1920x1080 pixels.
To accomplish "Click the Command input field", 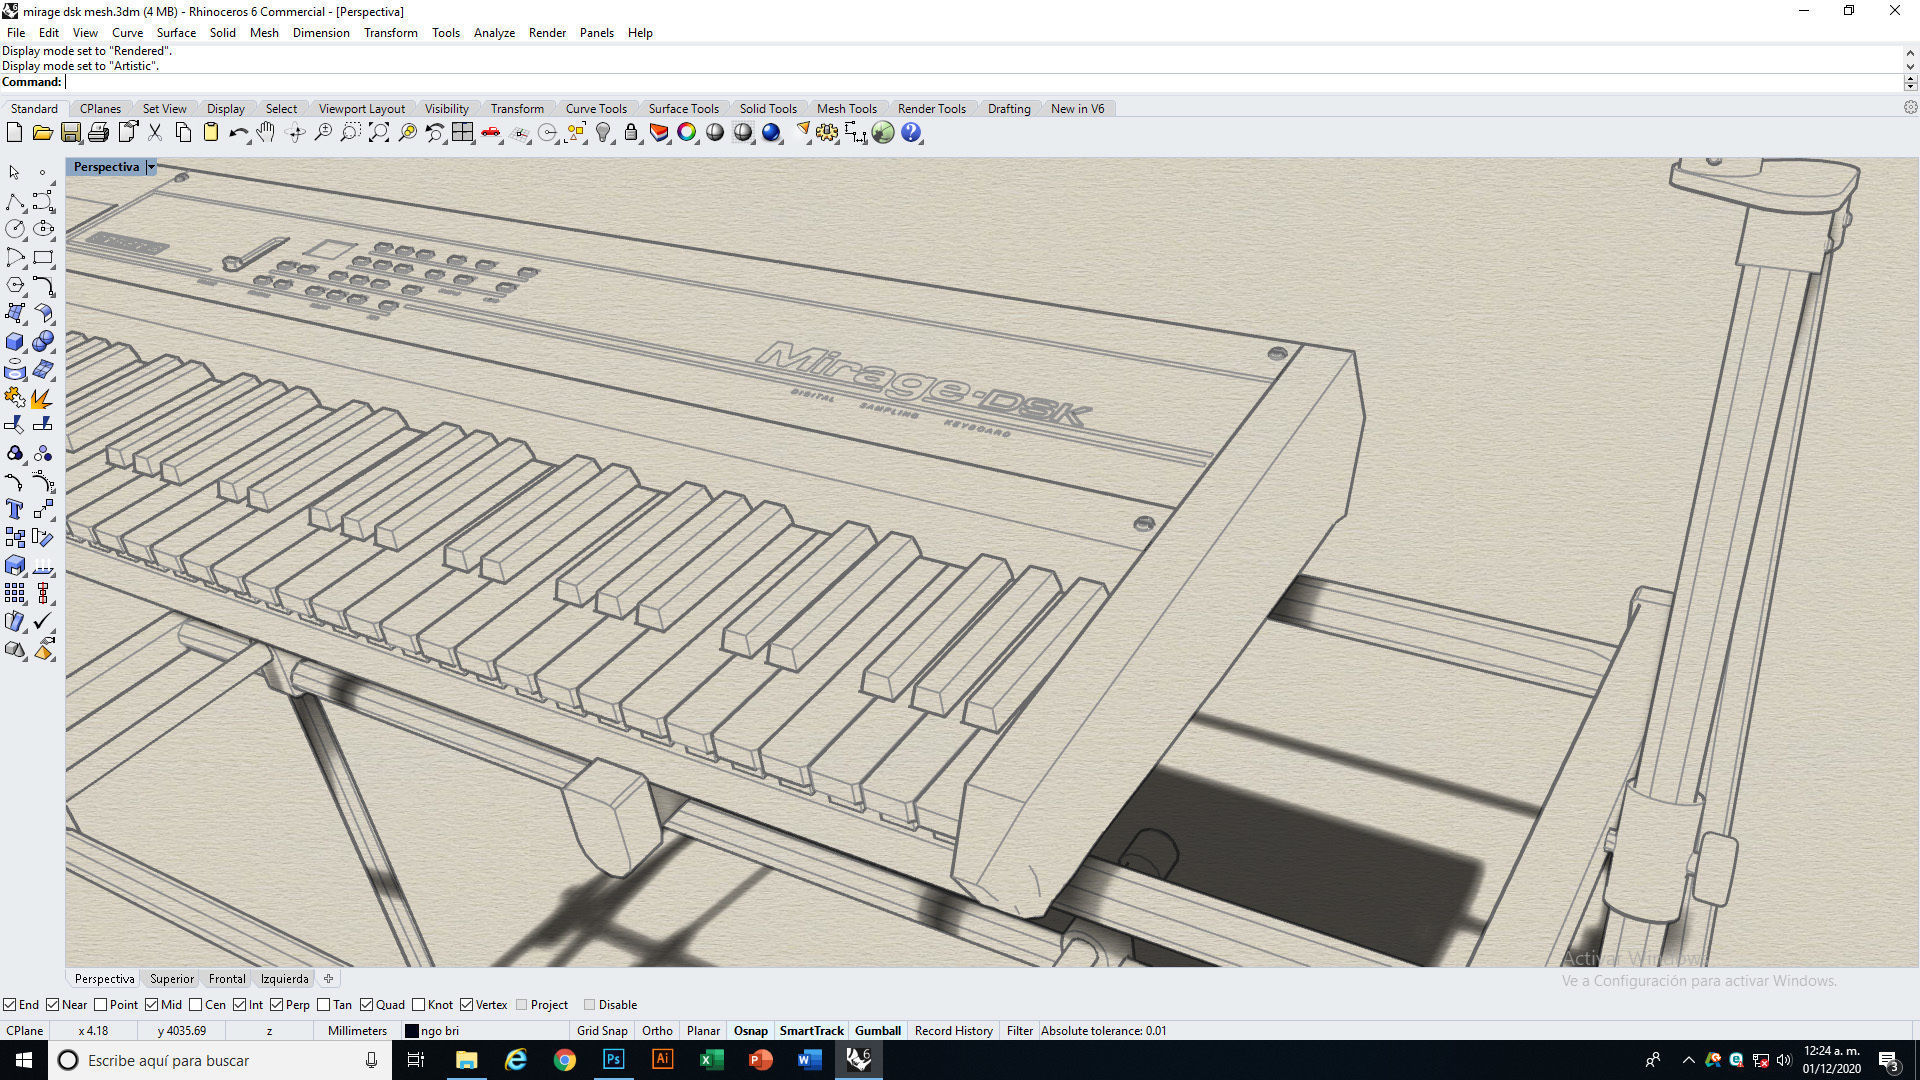I will [x=984, y=82].
